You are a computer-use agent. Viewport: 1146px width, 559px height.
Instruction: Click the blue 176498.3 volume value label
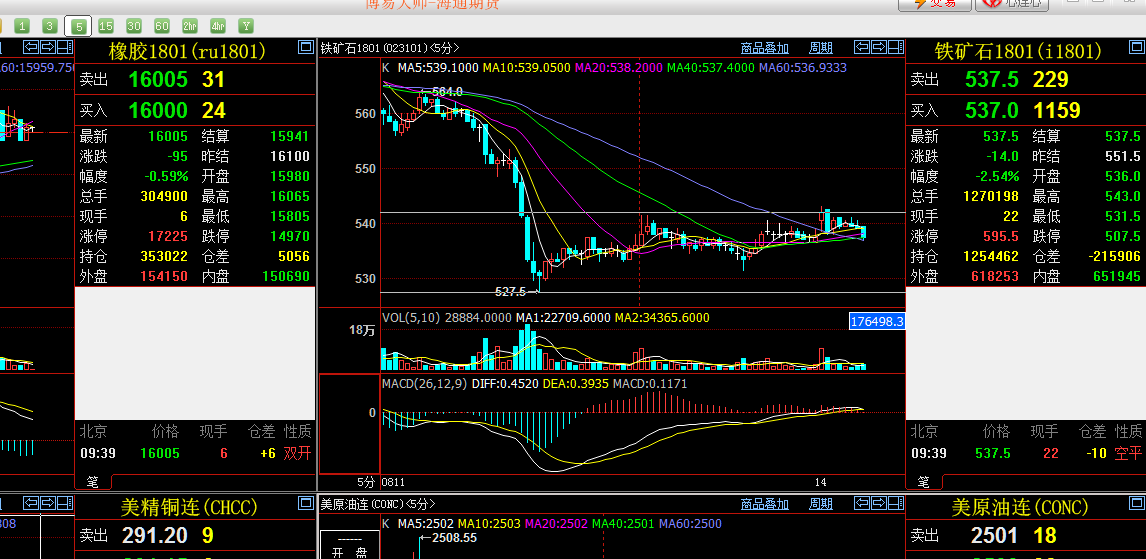click(876, 321)
